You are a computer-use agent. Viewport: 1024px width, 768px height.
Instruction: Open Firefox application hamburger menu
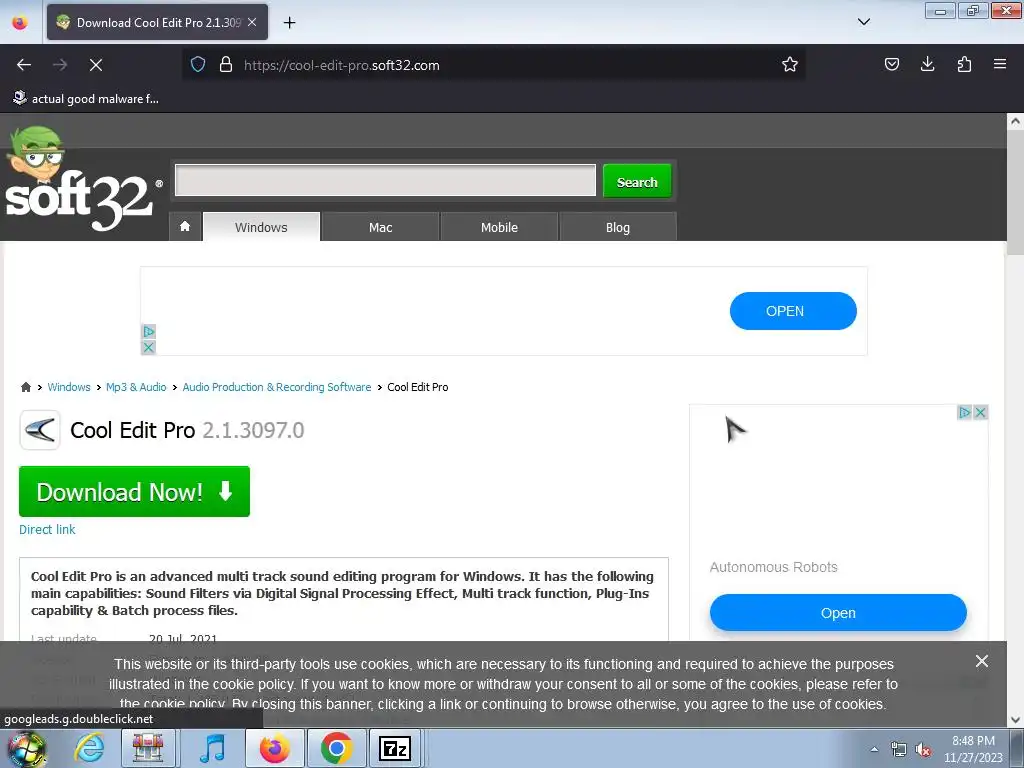(1000, 65)
